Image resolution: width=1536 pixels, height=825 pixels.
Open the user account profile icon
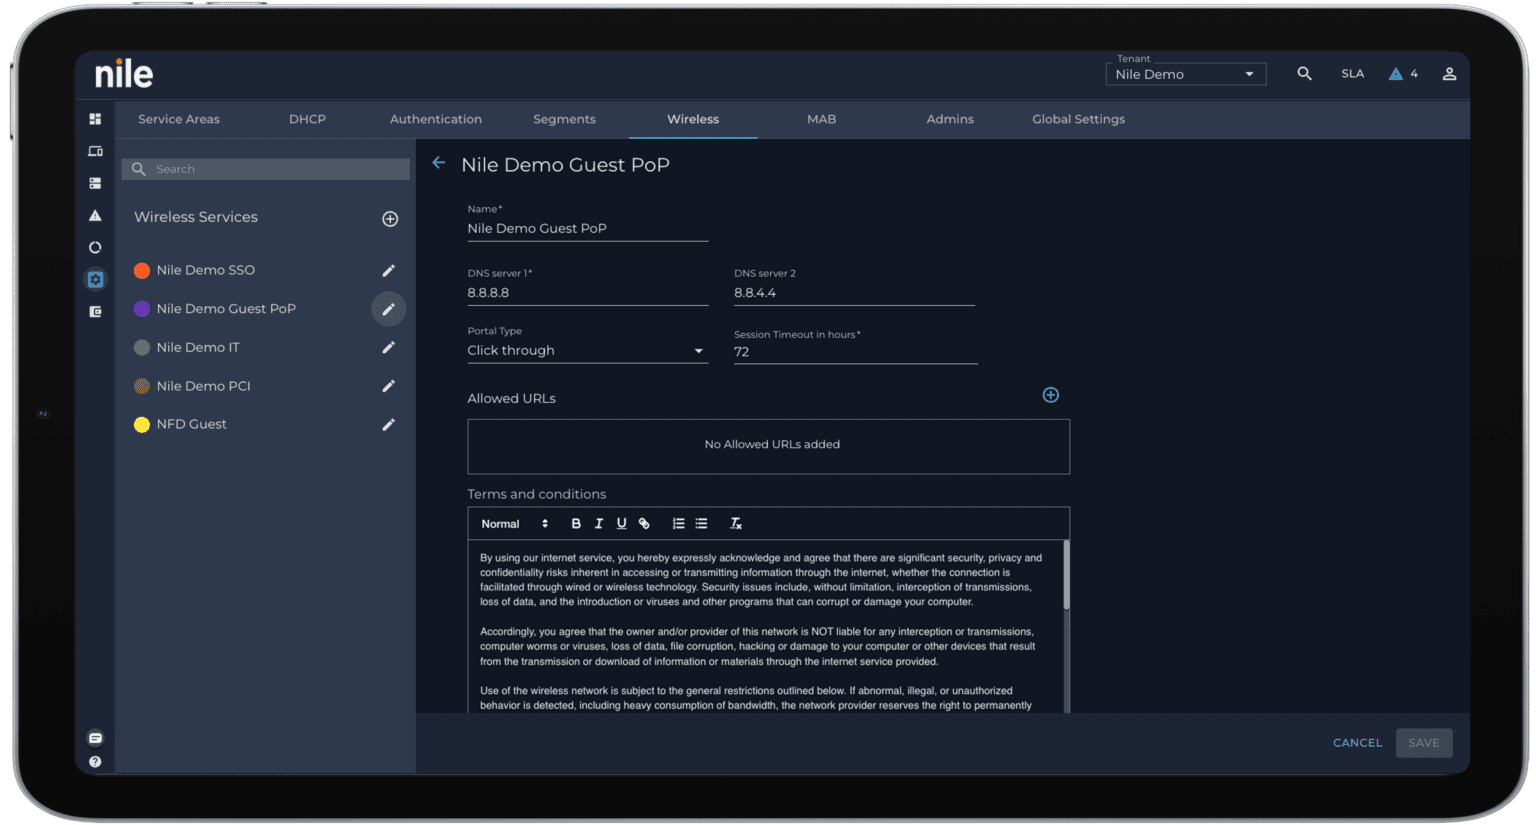1449,74
